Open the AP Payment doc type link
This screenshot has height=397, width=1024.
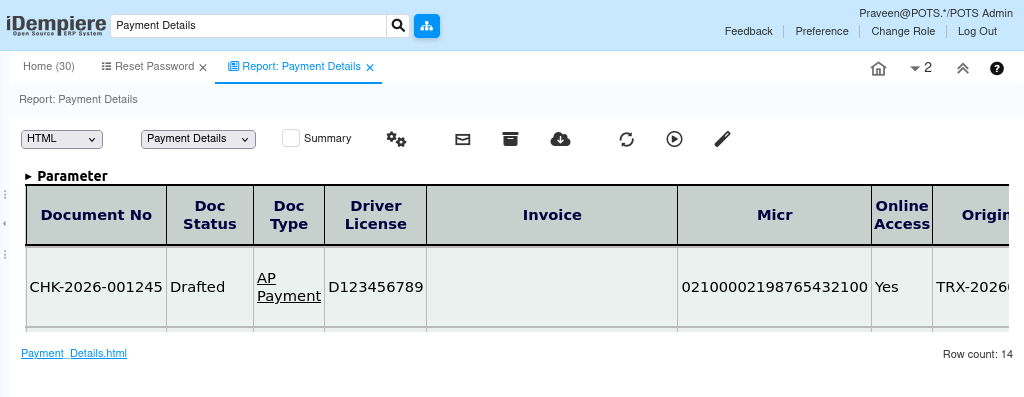[x=289, y=287]
